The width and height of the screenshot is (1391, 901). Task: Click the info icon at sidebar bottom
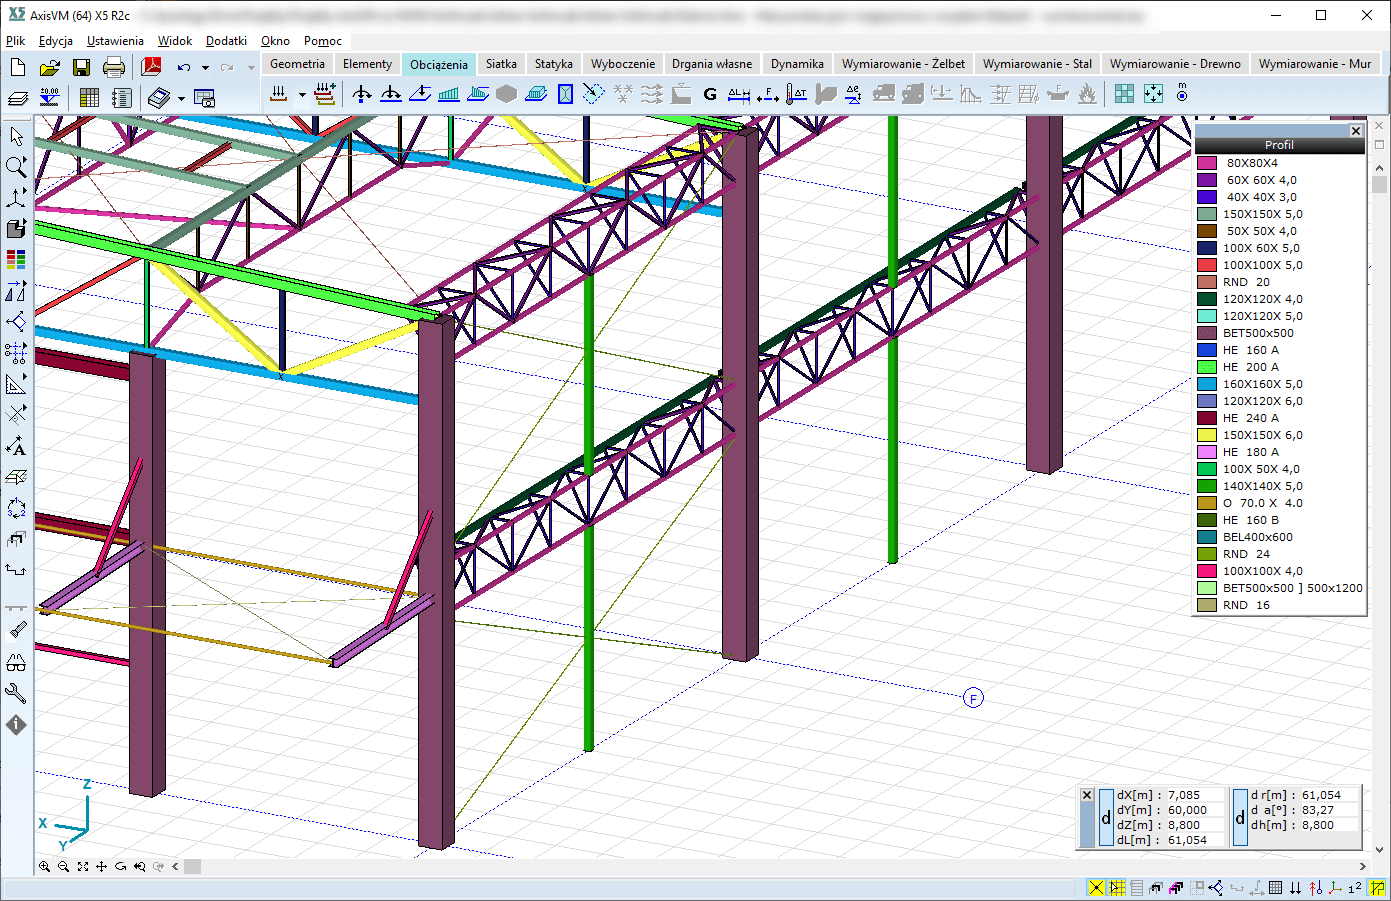click(16, 725)
